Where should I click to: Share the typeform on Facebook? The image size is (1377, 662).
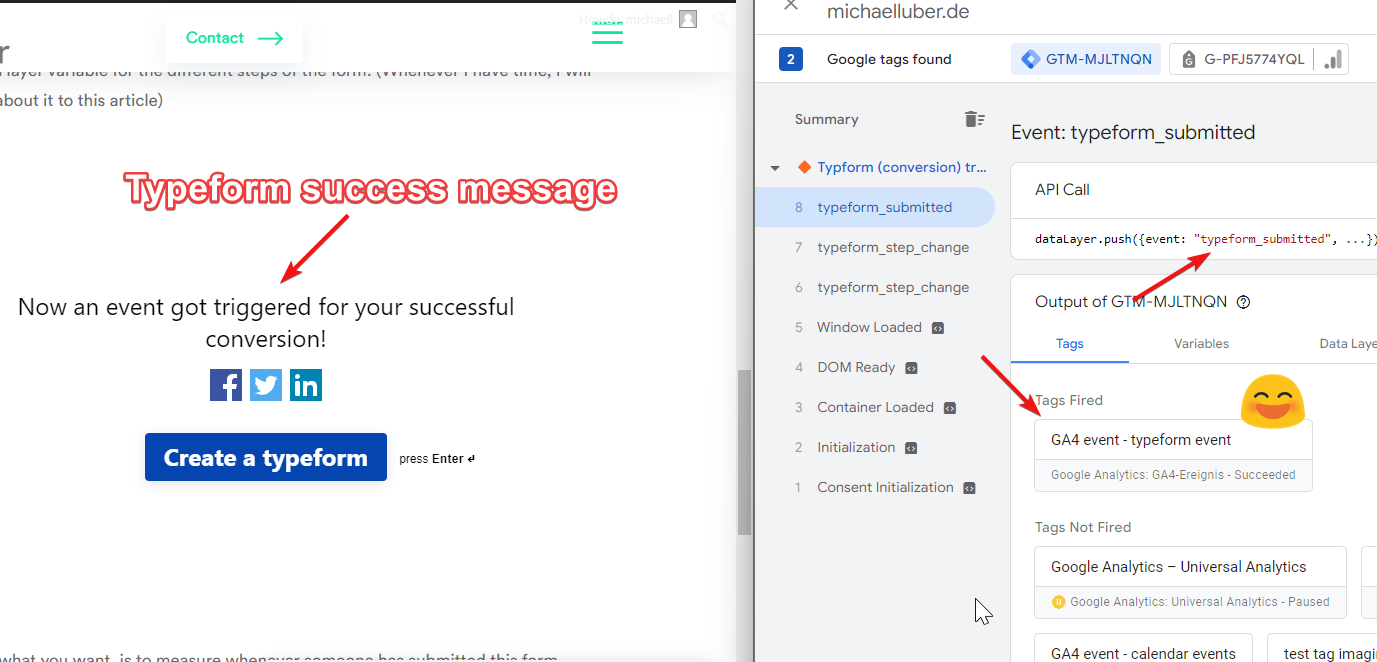226,385
